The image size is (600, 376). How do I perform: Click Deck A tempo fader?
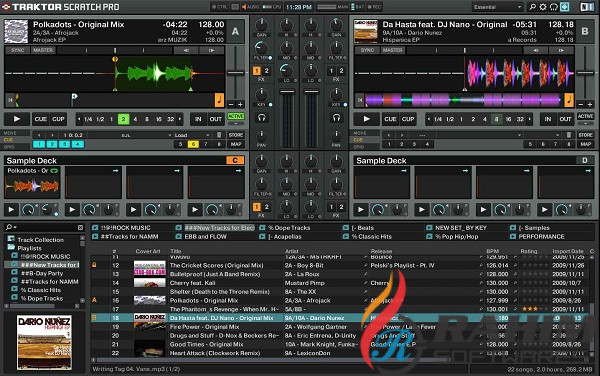click(x=236, y=72)
